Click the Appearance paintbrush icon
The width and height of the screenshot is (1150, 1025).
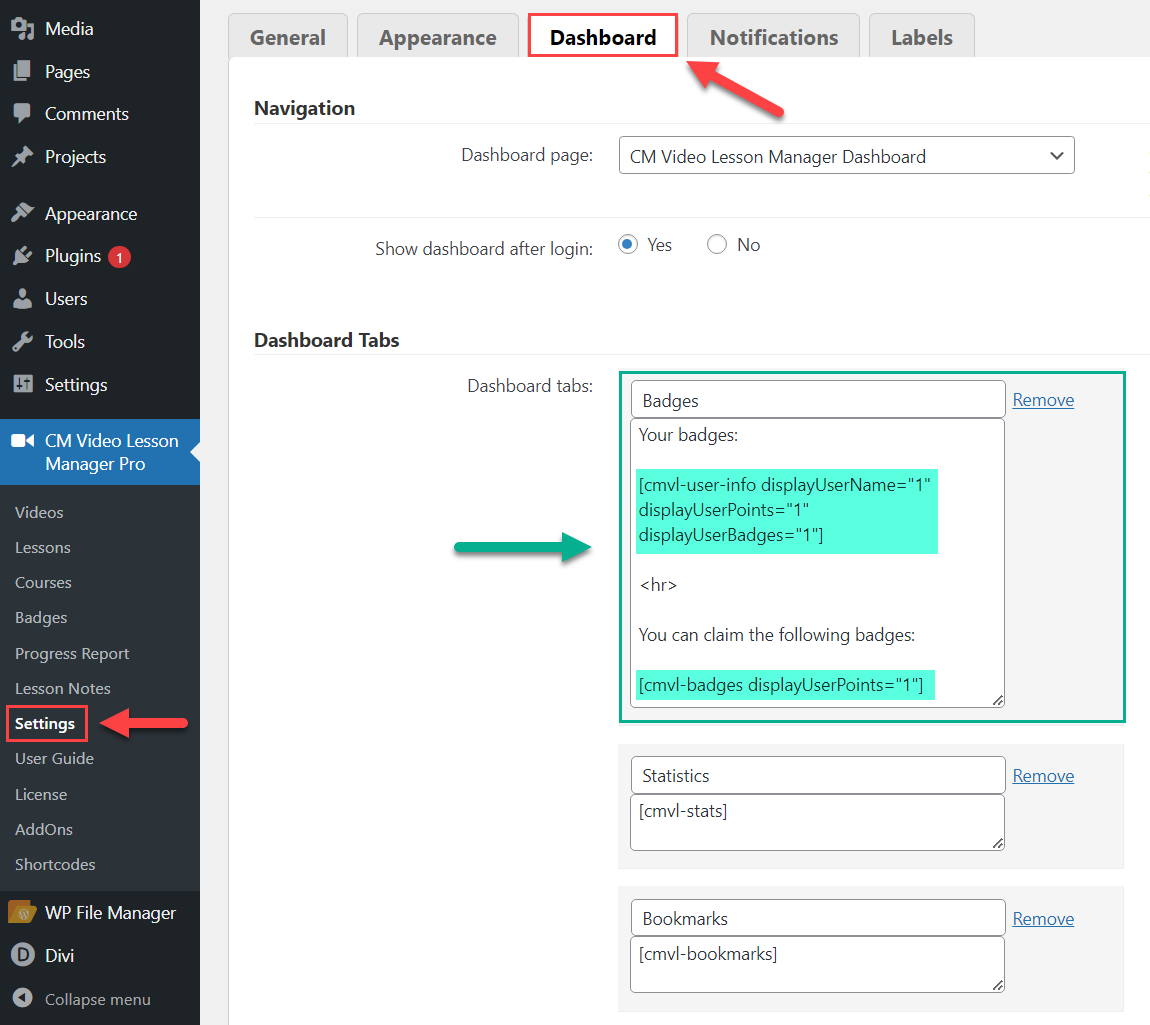pos(23,213)
